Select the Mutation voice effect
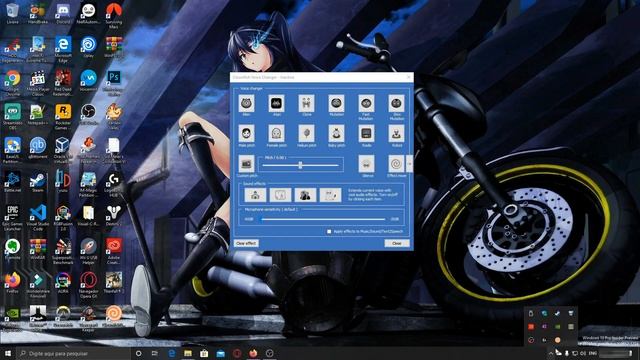 [x=336, y=103]
